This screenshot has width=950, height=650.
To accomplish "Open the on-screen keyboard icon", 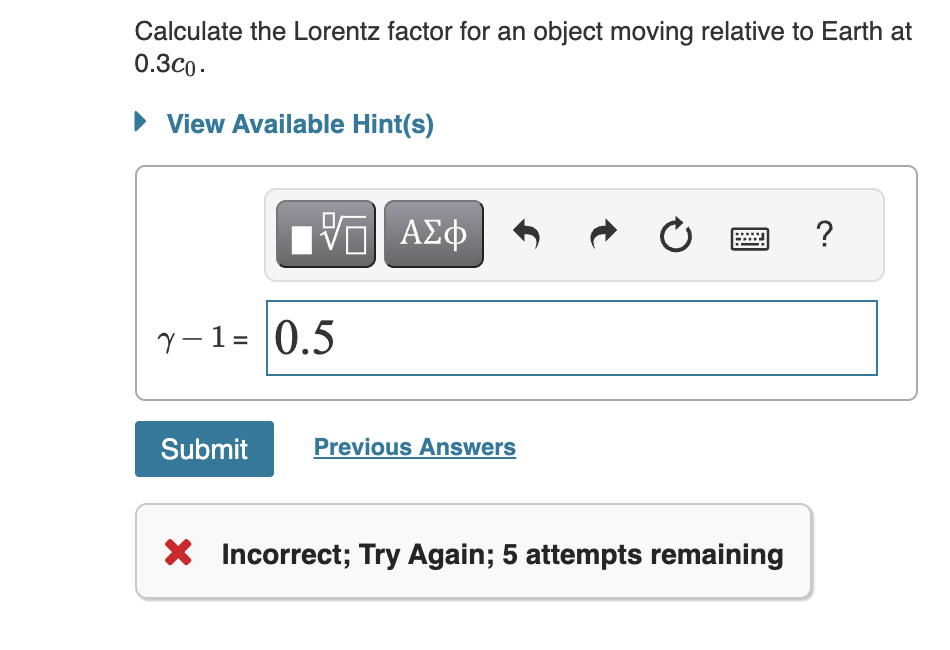I will point(748,237).
